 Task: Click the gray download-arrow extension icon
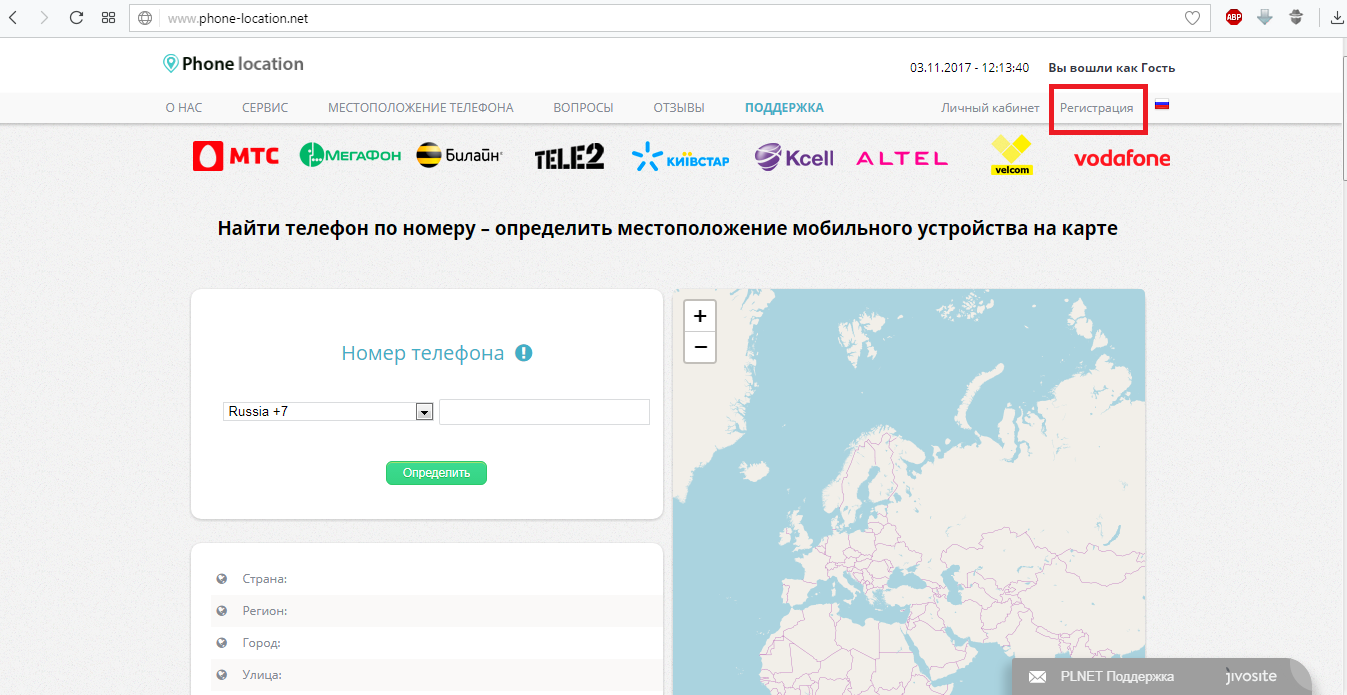1265,17
